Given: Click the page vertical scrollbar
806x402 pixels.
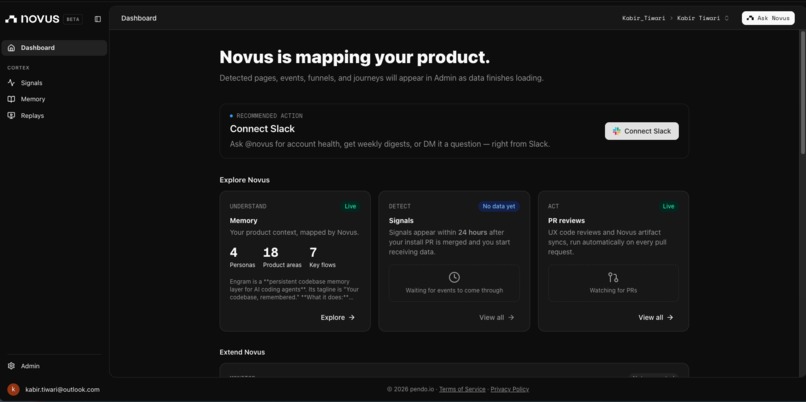Looking at the screenshot, I should pos(802,93).
